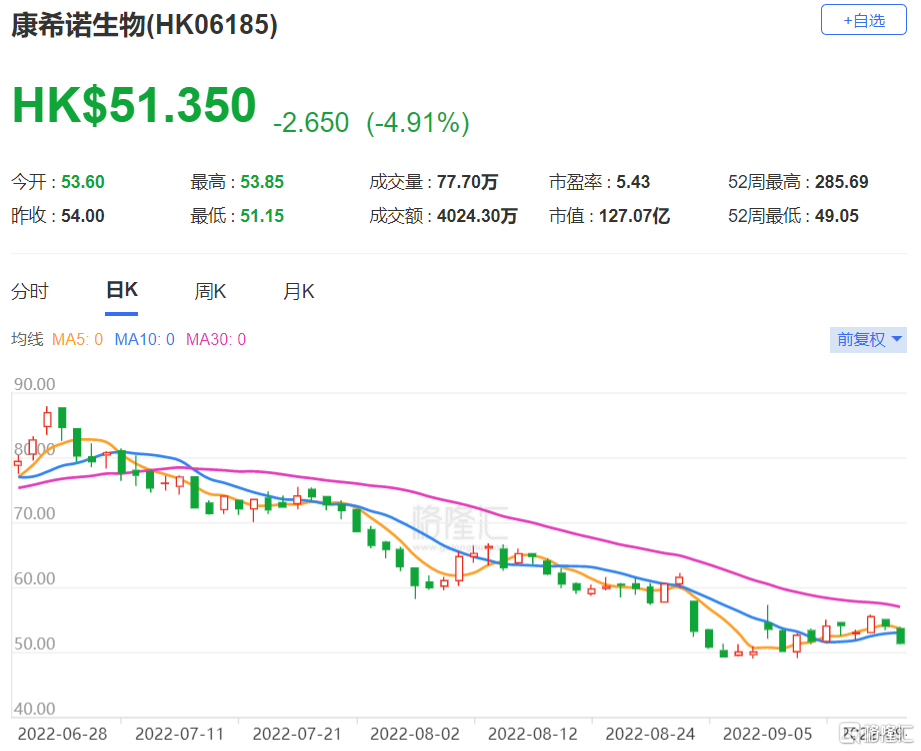
Task: Click the 60.00 price axis label
Action: pos(35,579)
